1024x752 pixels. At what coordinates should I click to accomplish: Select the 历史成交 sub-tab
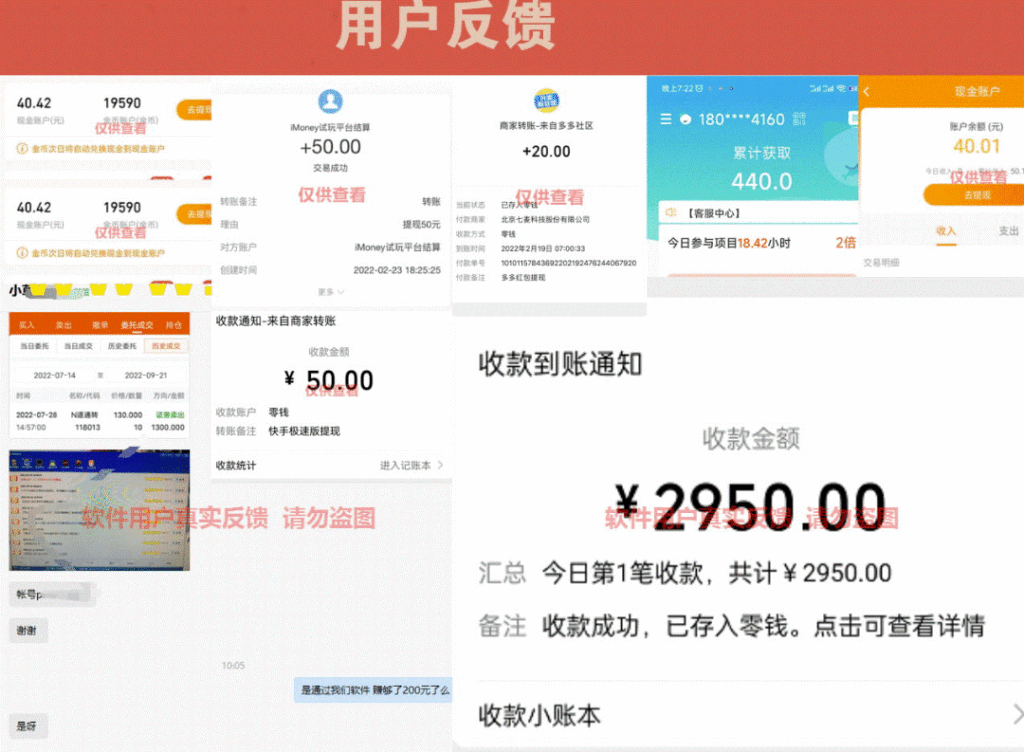pos(166,346)
